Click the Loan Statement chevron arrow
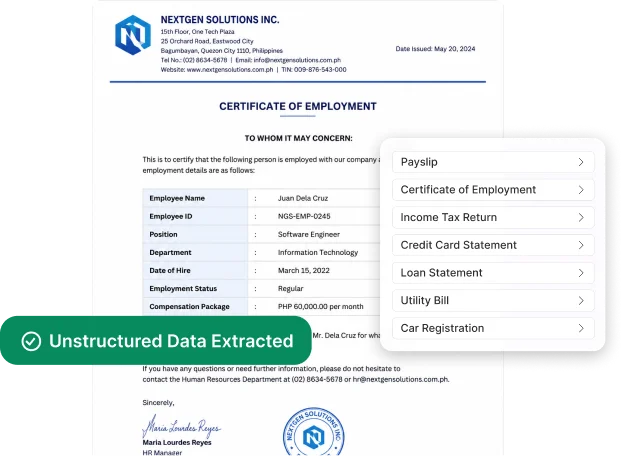 pyautogui.click(x=581, y=273)
